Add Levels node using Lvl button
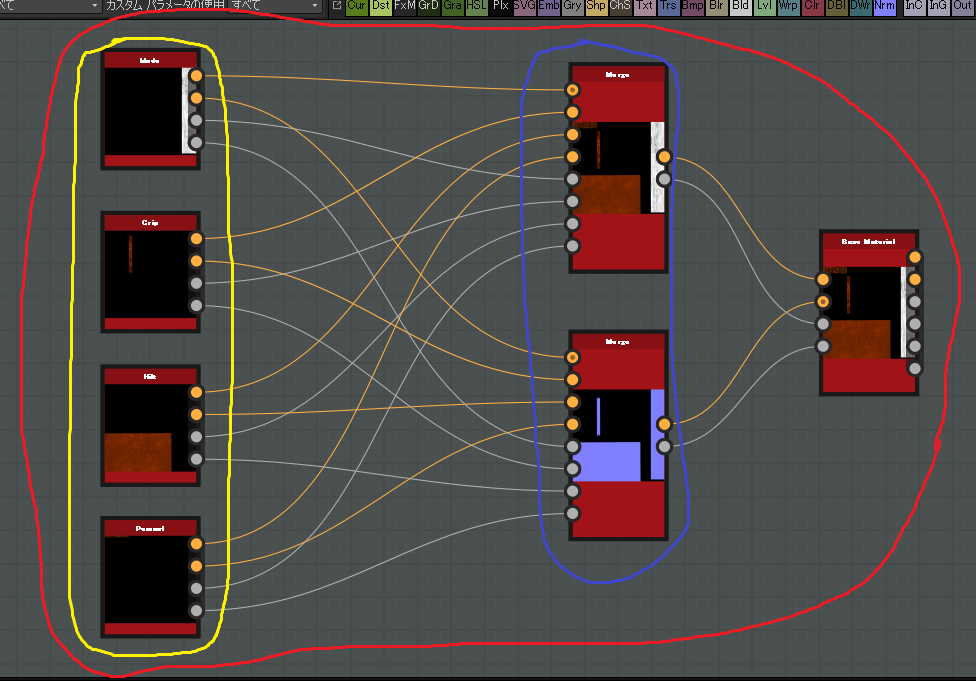Image resolution: width=976 pixels, height=681 pixels. pyautogui.click(x=764, y=6)
